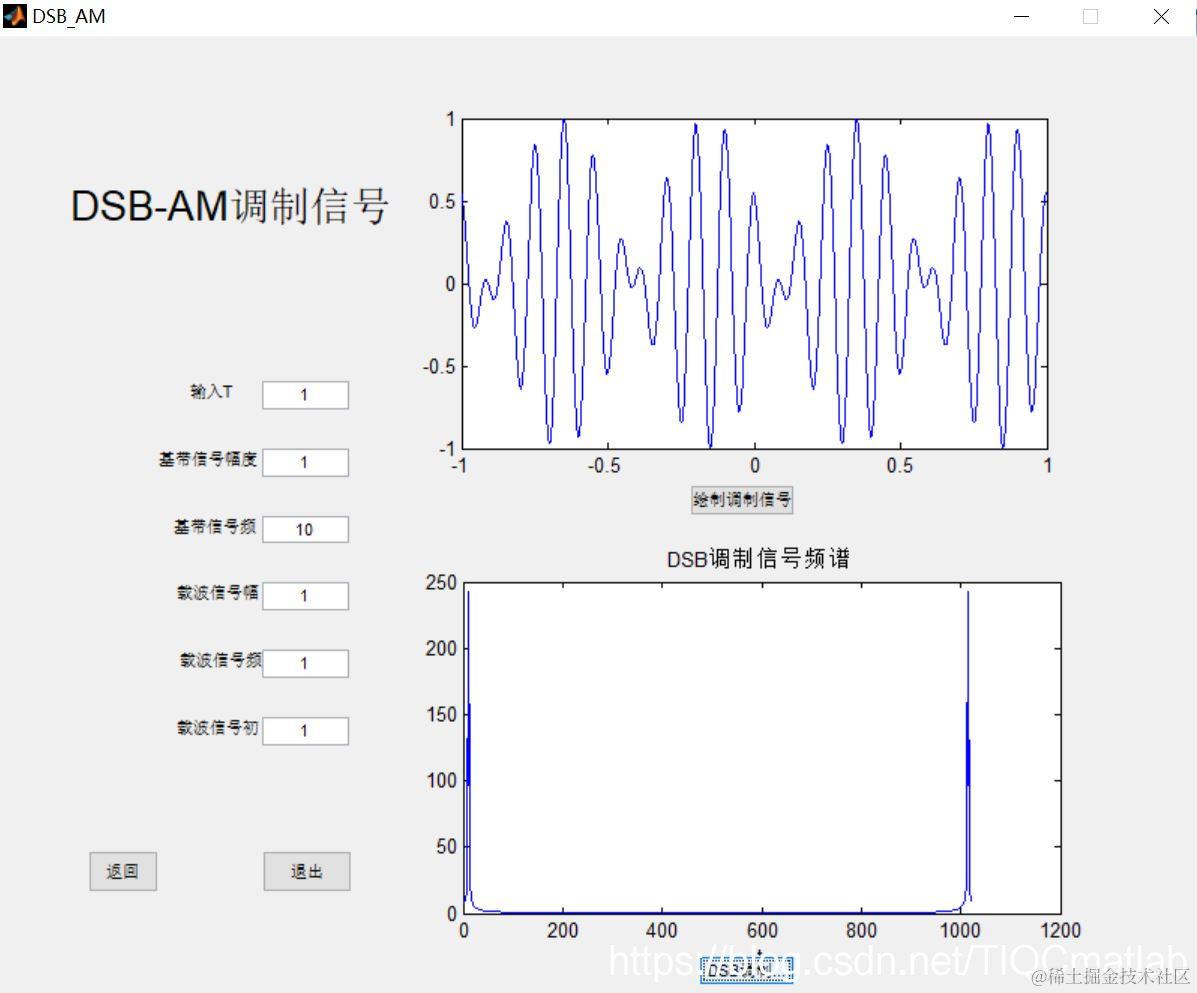Viewport: 1197px width, 993px height.
Task: Click the 载波信号频 label
Action: (221, 659)
